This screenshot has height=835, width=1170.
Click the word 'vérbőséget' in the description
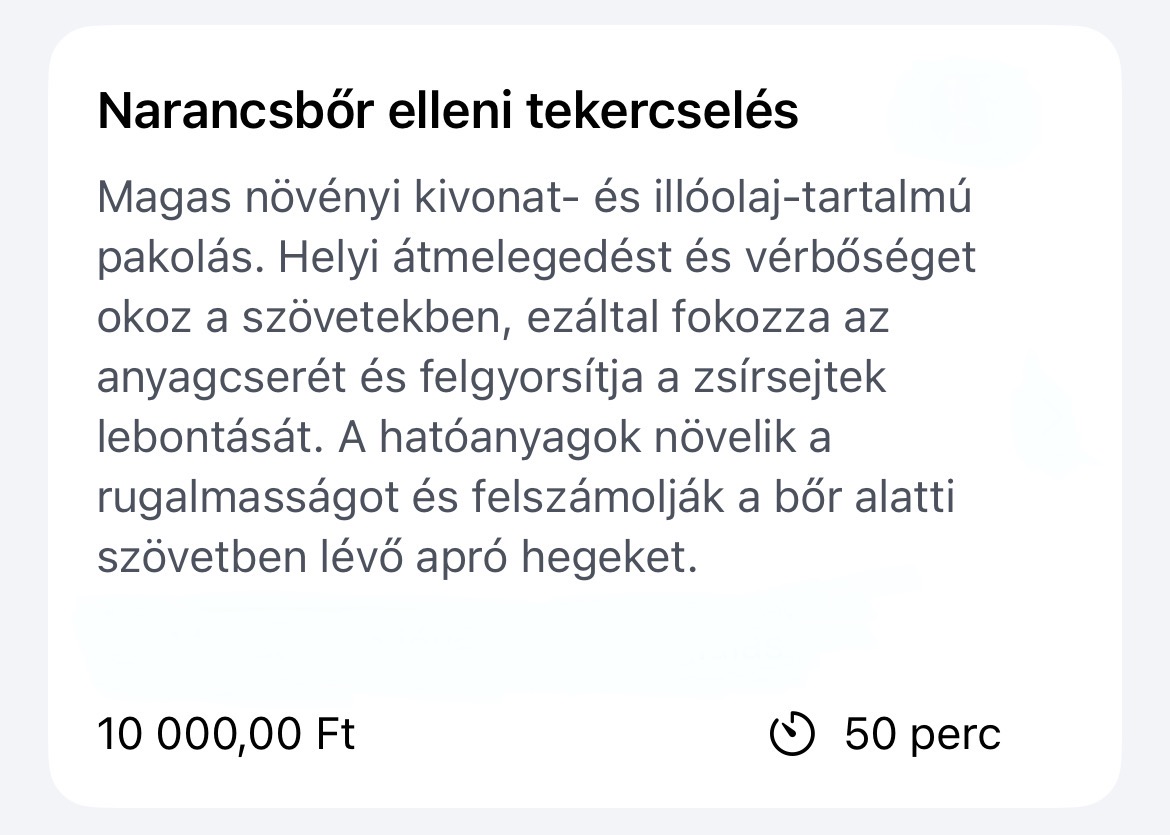[860, 258]
